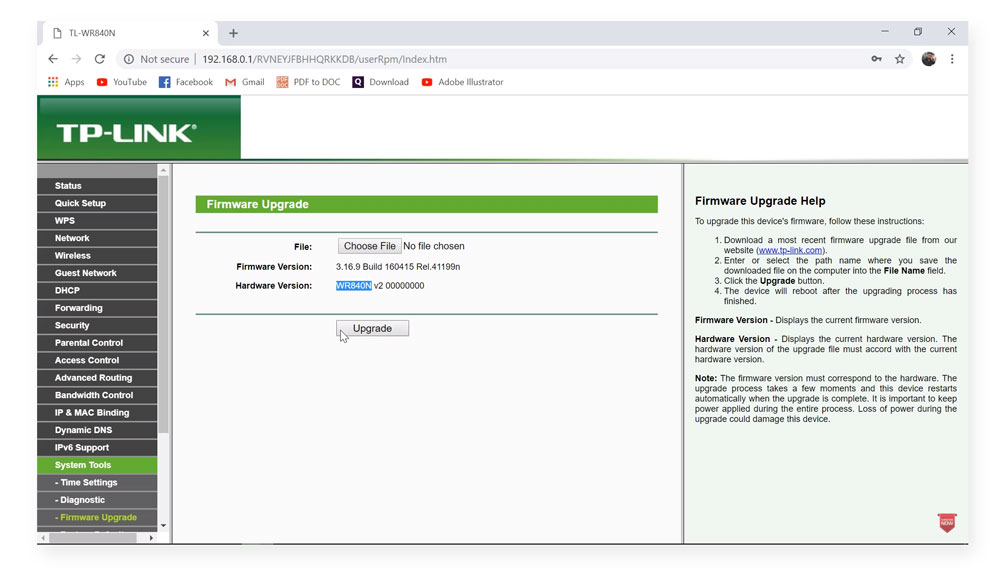The width and height of the screenshot is (1000, 570).
Task: Open the Chrome profile avatar
Action: [929, 59]
